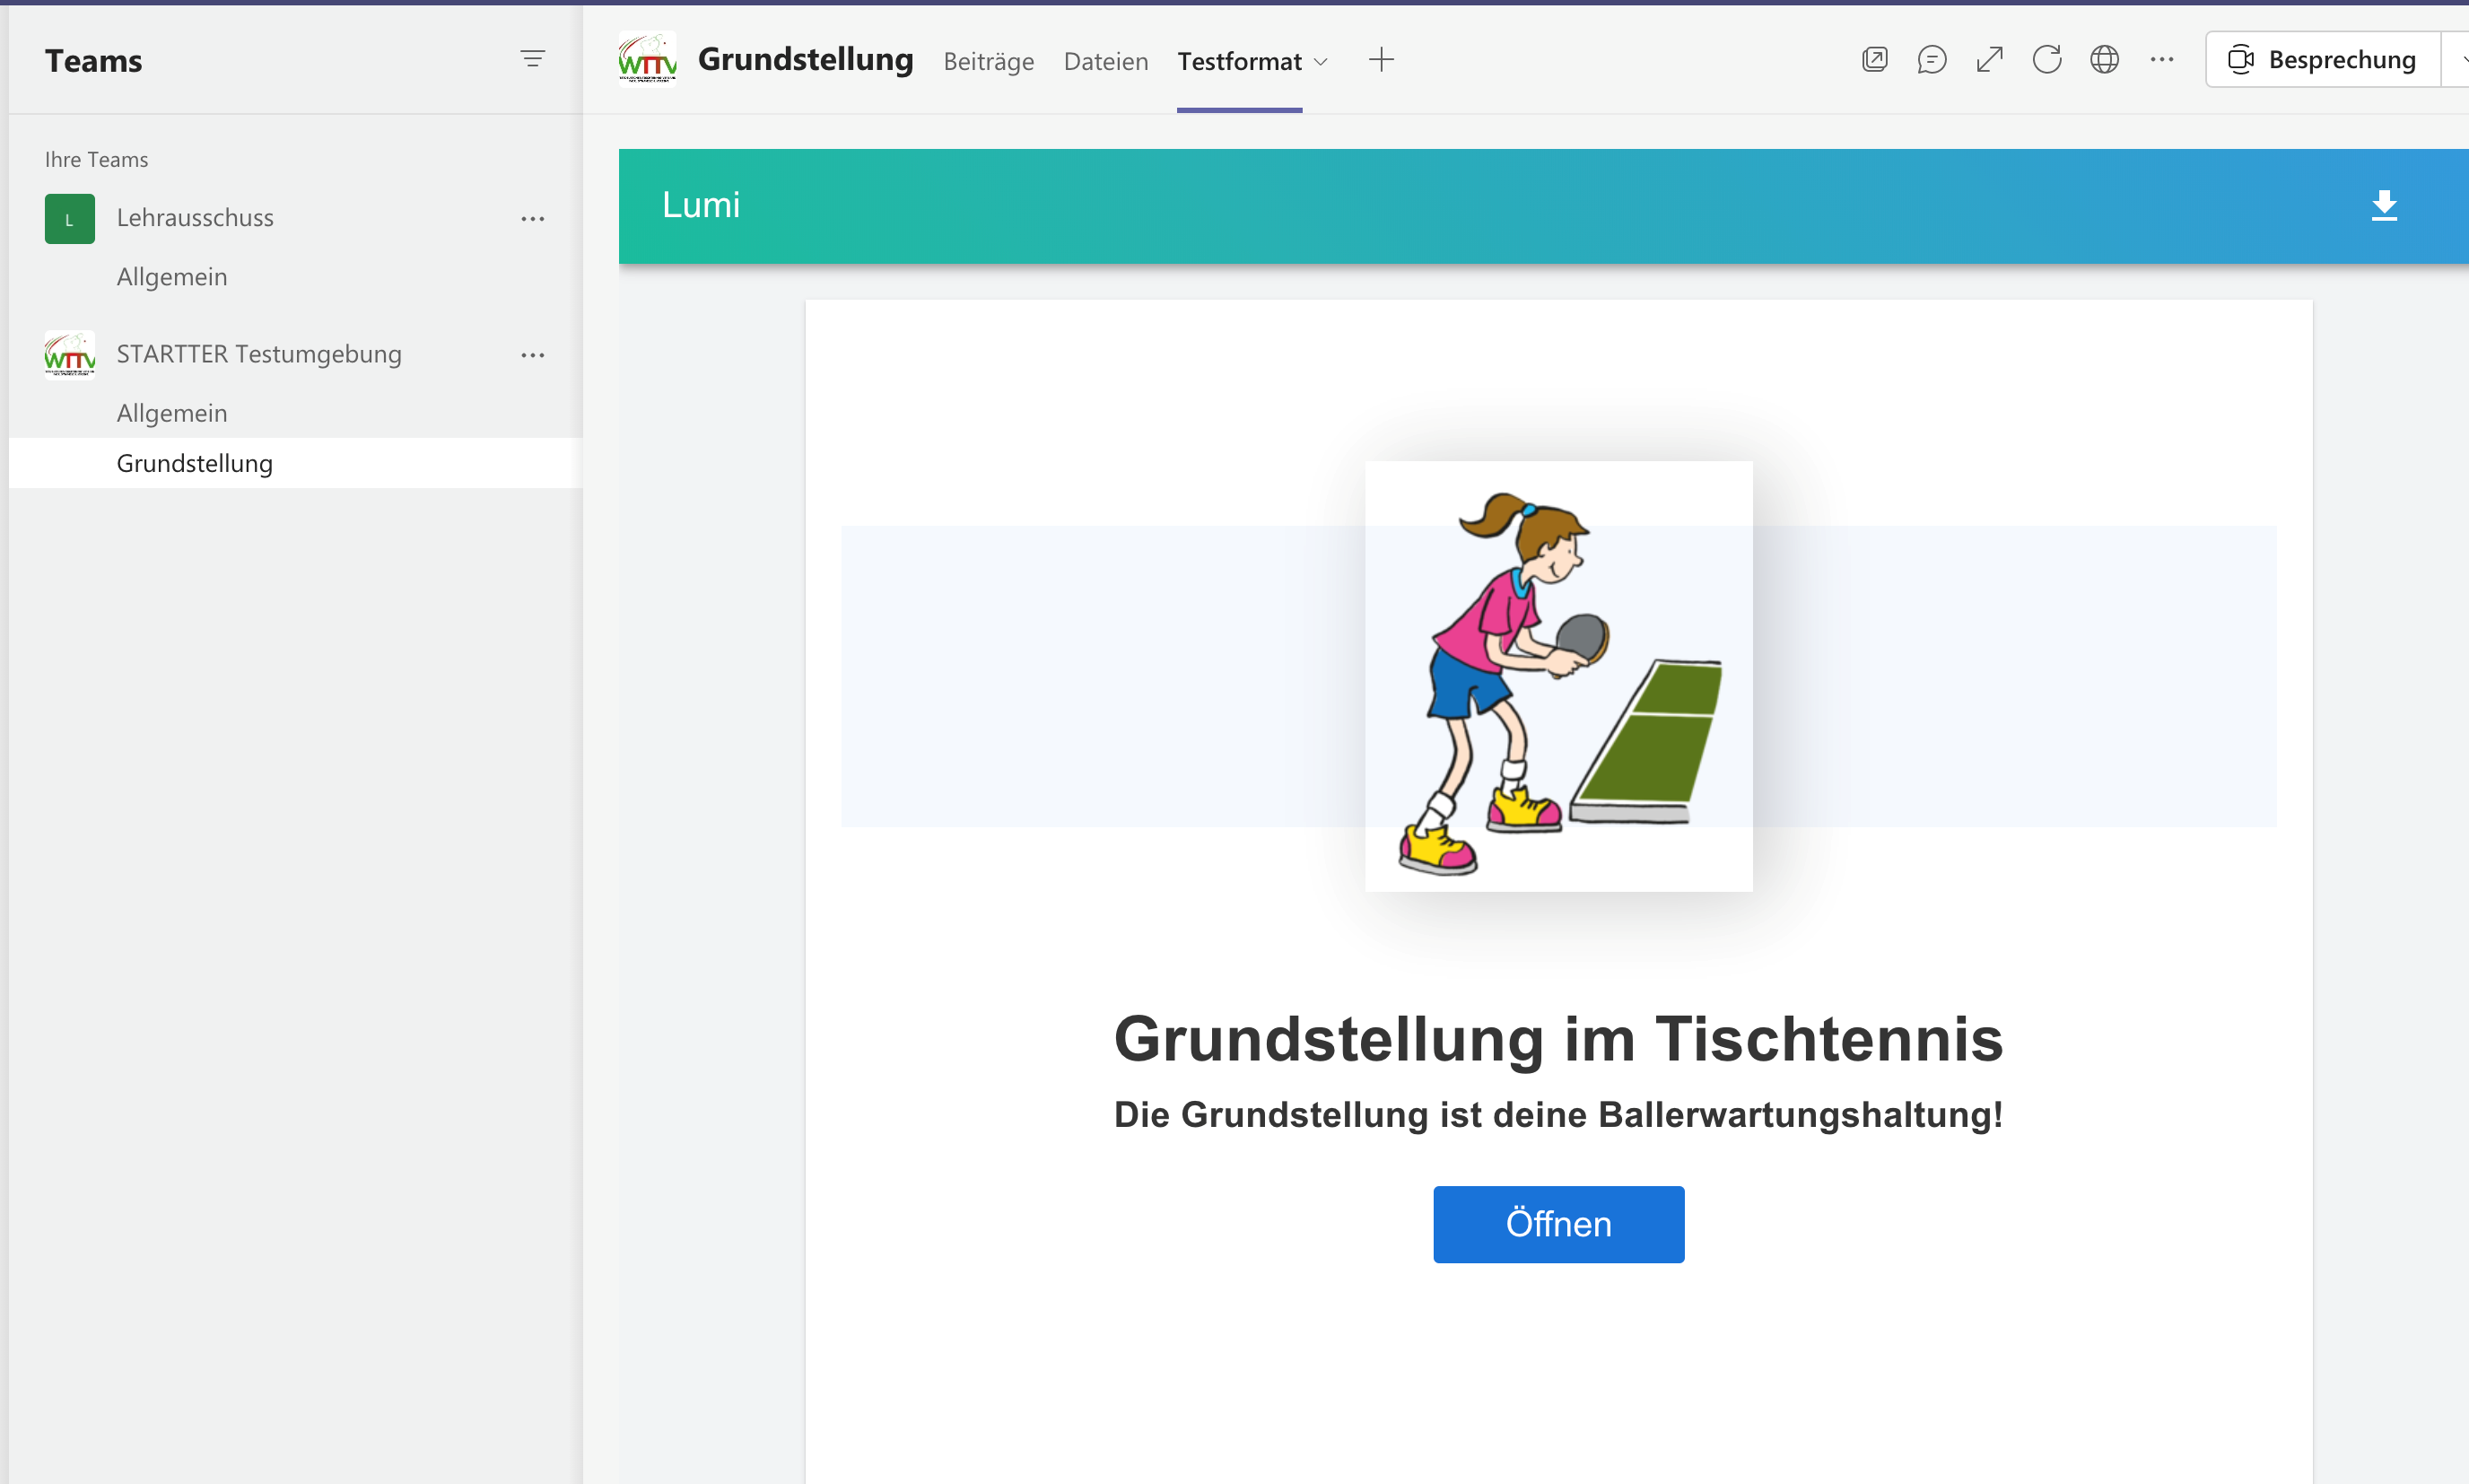Open Lehrausschuss team more options
The height and width of the screenshot is (1484, 2469).
tap(532, 219)
